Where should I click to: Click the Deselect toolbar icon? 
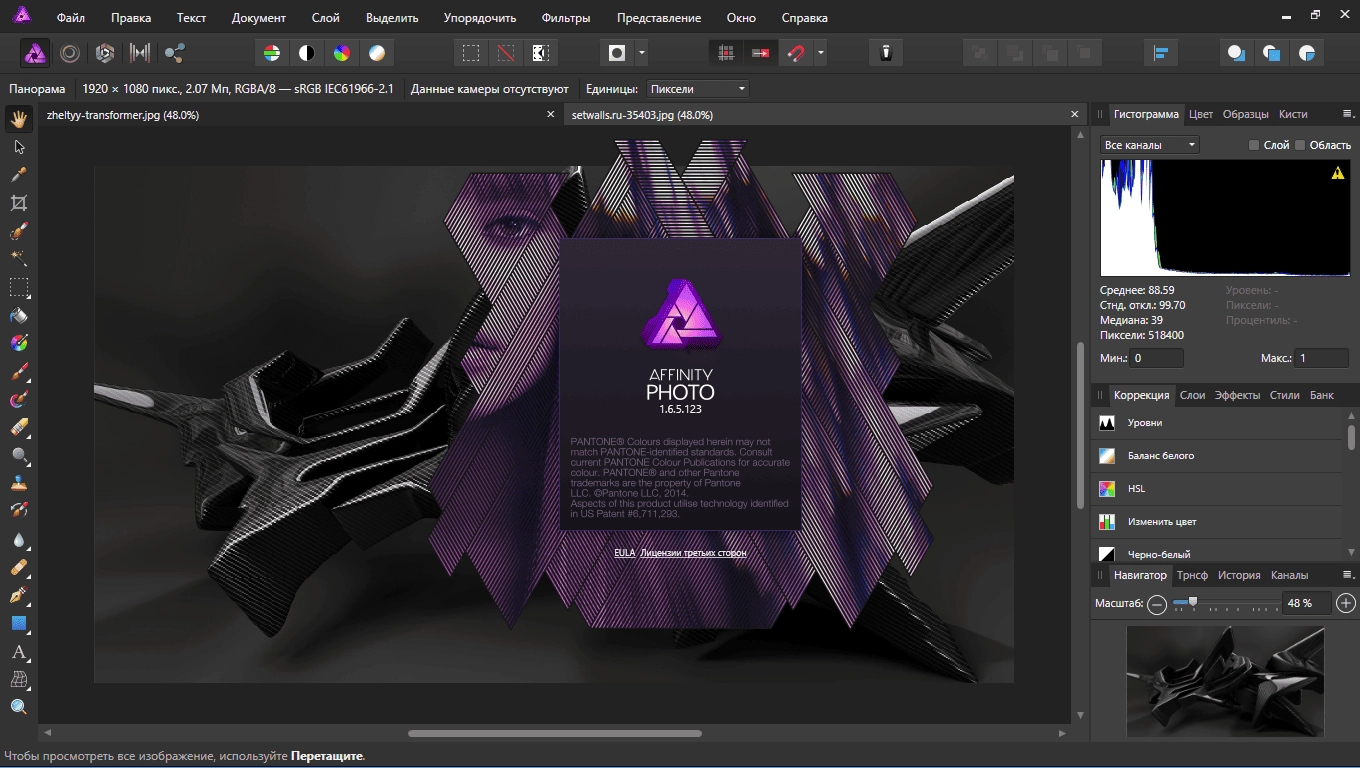tap(506, 53)
